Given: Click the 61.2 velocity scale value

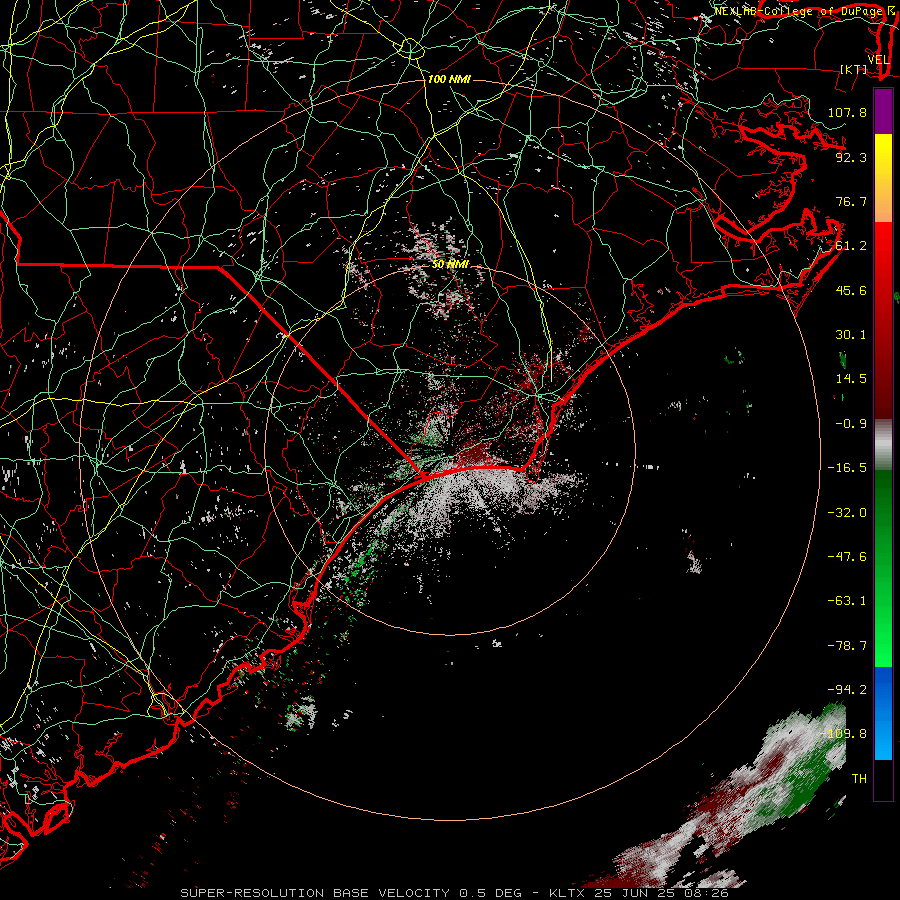Looking at the screenshot, I should 851,246.
